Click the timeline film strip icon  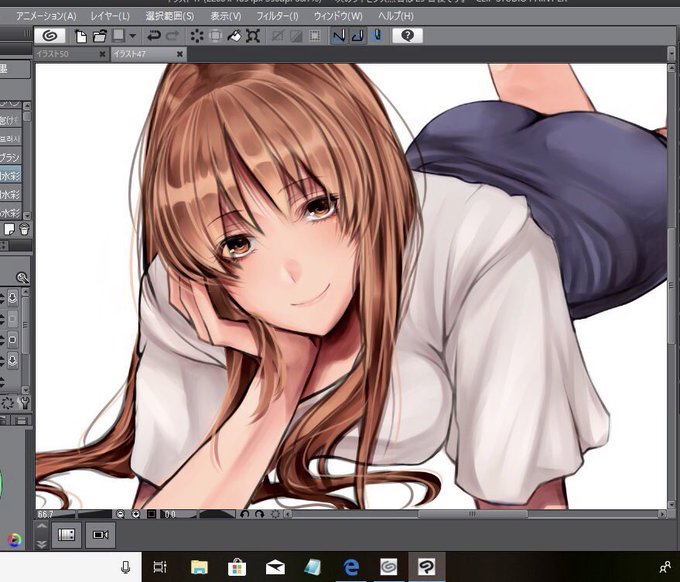66,535
